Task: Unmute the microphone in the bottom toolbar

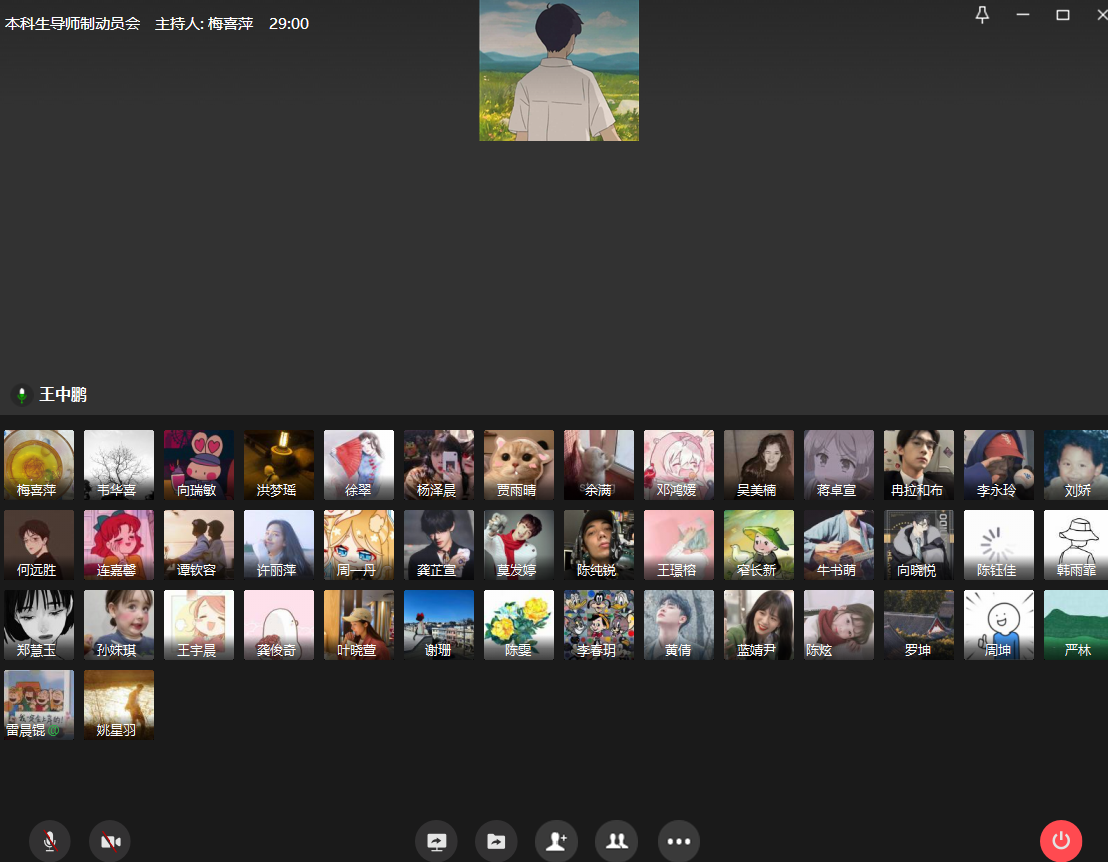Action: tap(49, 841)
